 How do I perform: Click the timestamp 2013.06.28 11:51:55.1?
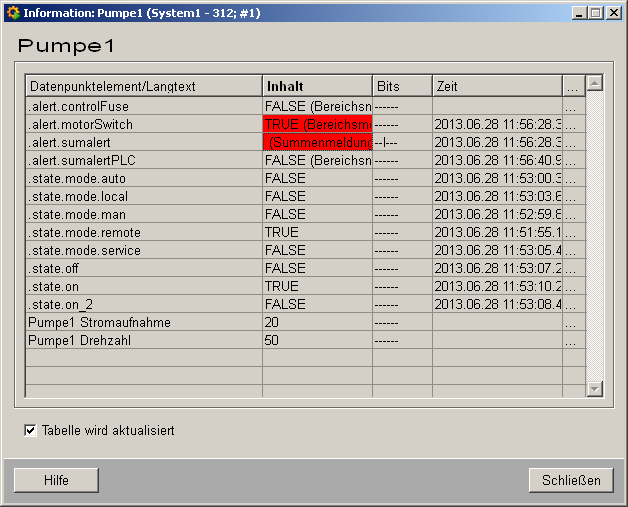coord(498,232)
